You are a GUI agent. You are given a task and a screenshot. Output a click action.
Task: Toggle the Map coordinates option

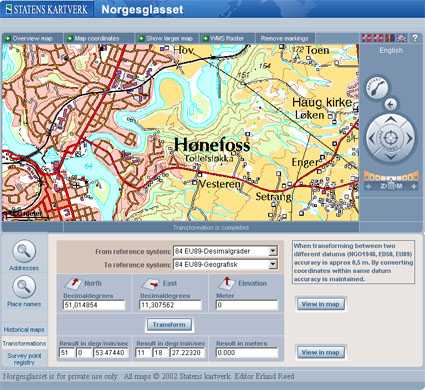click(93, 38)
